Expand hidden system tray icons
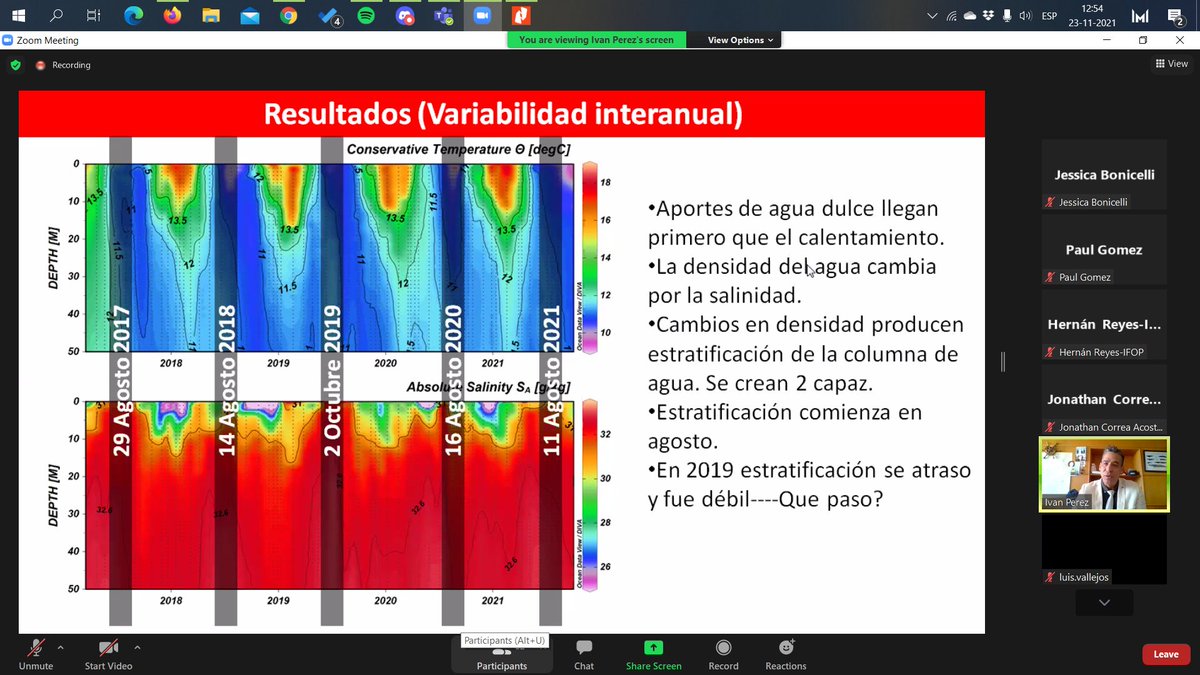Image resolution: width=1200 pixels, height=675 pixels. click(933, 15)
